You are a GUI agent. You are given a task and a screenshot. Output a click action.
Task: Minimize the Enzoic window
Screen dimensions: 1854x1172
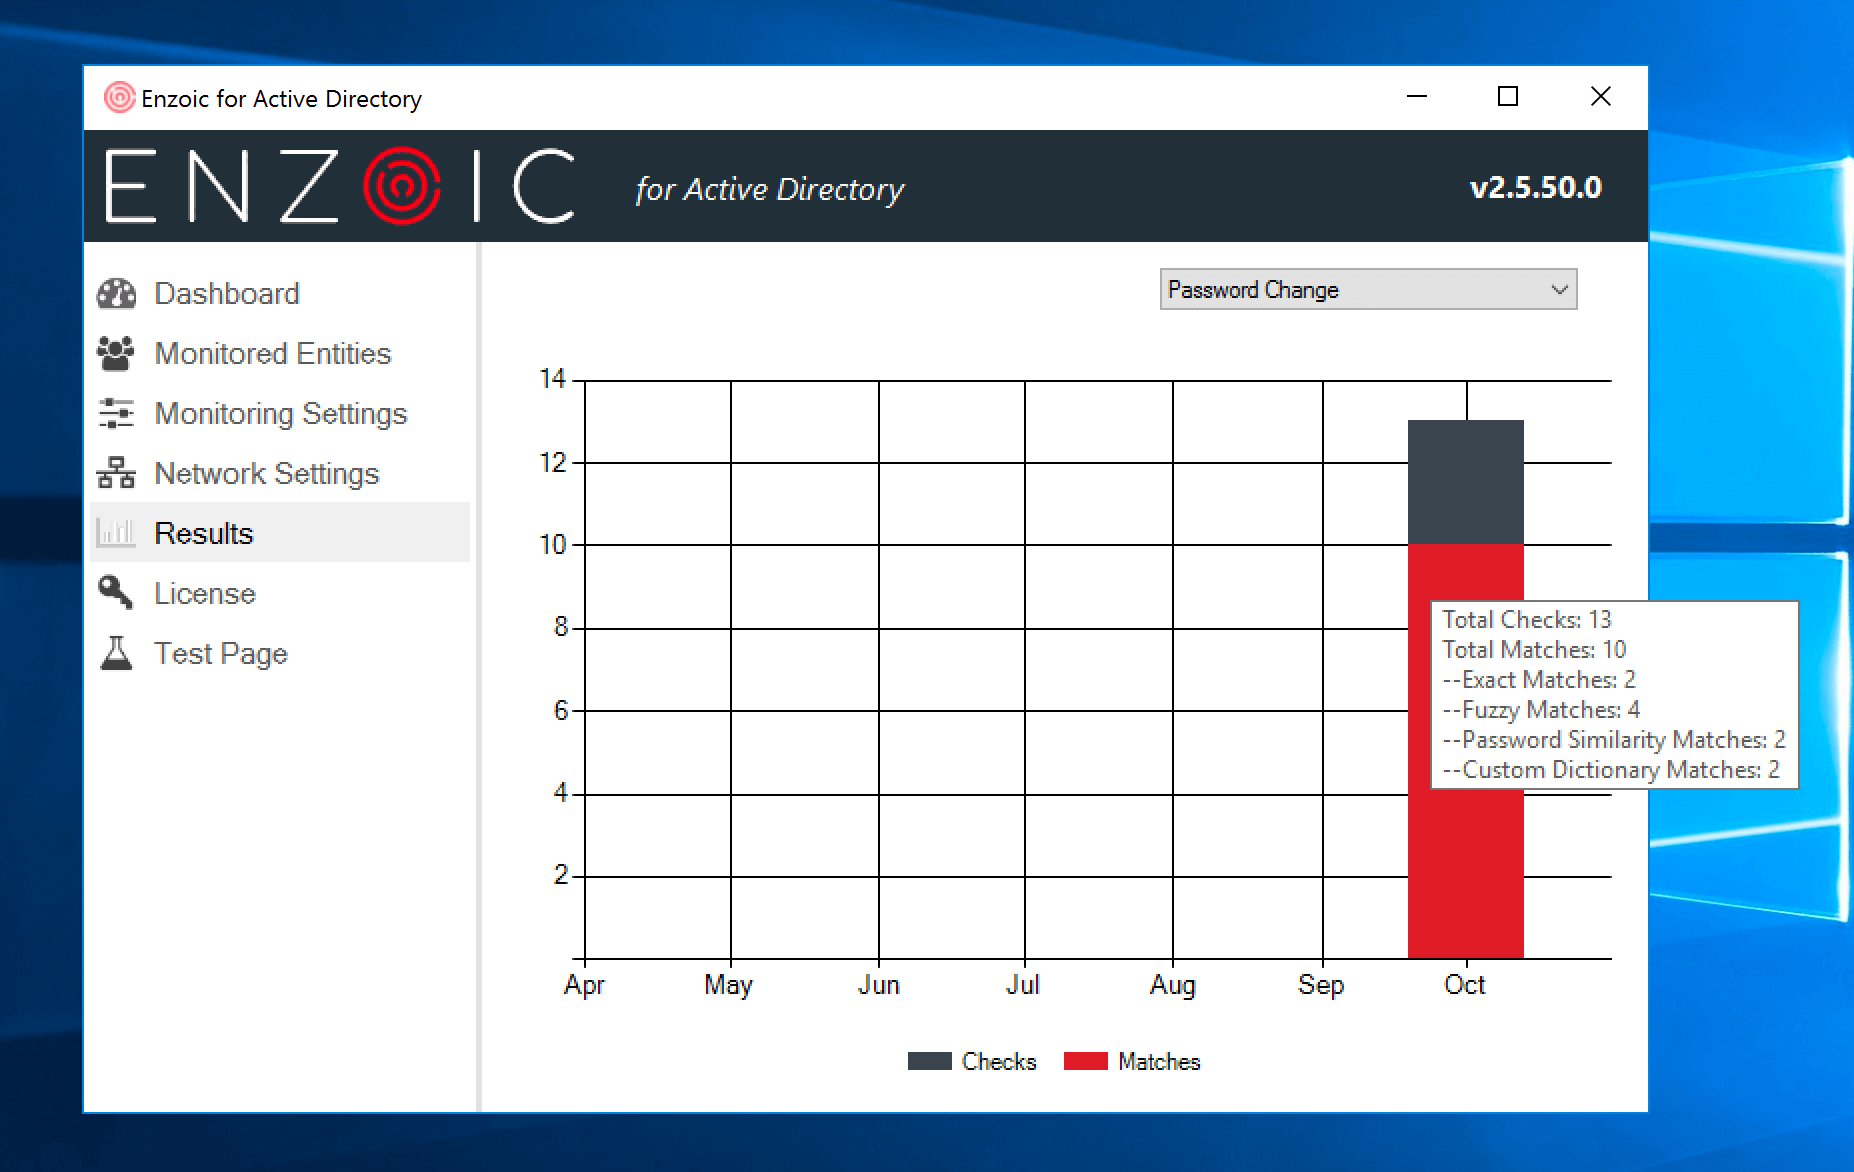pyautogui.click(x=1417, y=97)
